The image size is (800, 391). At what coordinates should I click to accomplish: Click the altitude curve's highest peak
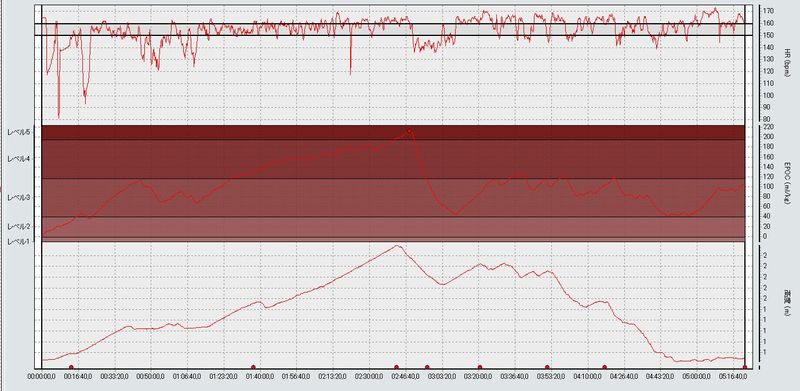click(397, 246)
